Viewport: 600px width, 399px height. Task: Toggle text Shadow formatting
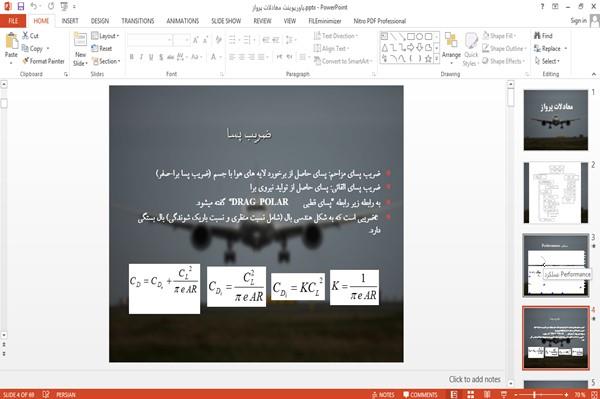(x=161, y=57)
